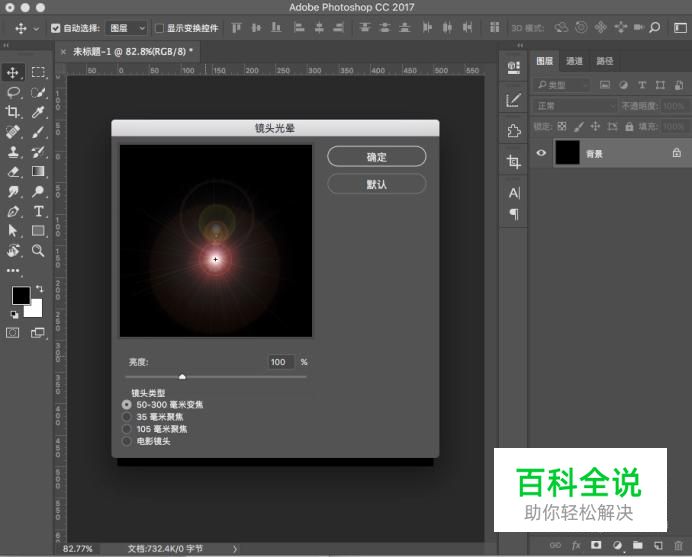Select the Brush tool
This screenshot has height=557, width=692.
tap(38, 132)
